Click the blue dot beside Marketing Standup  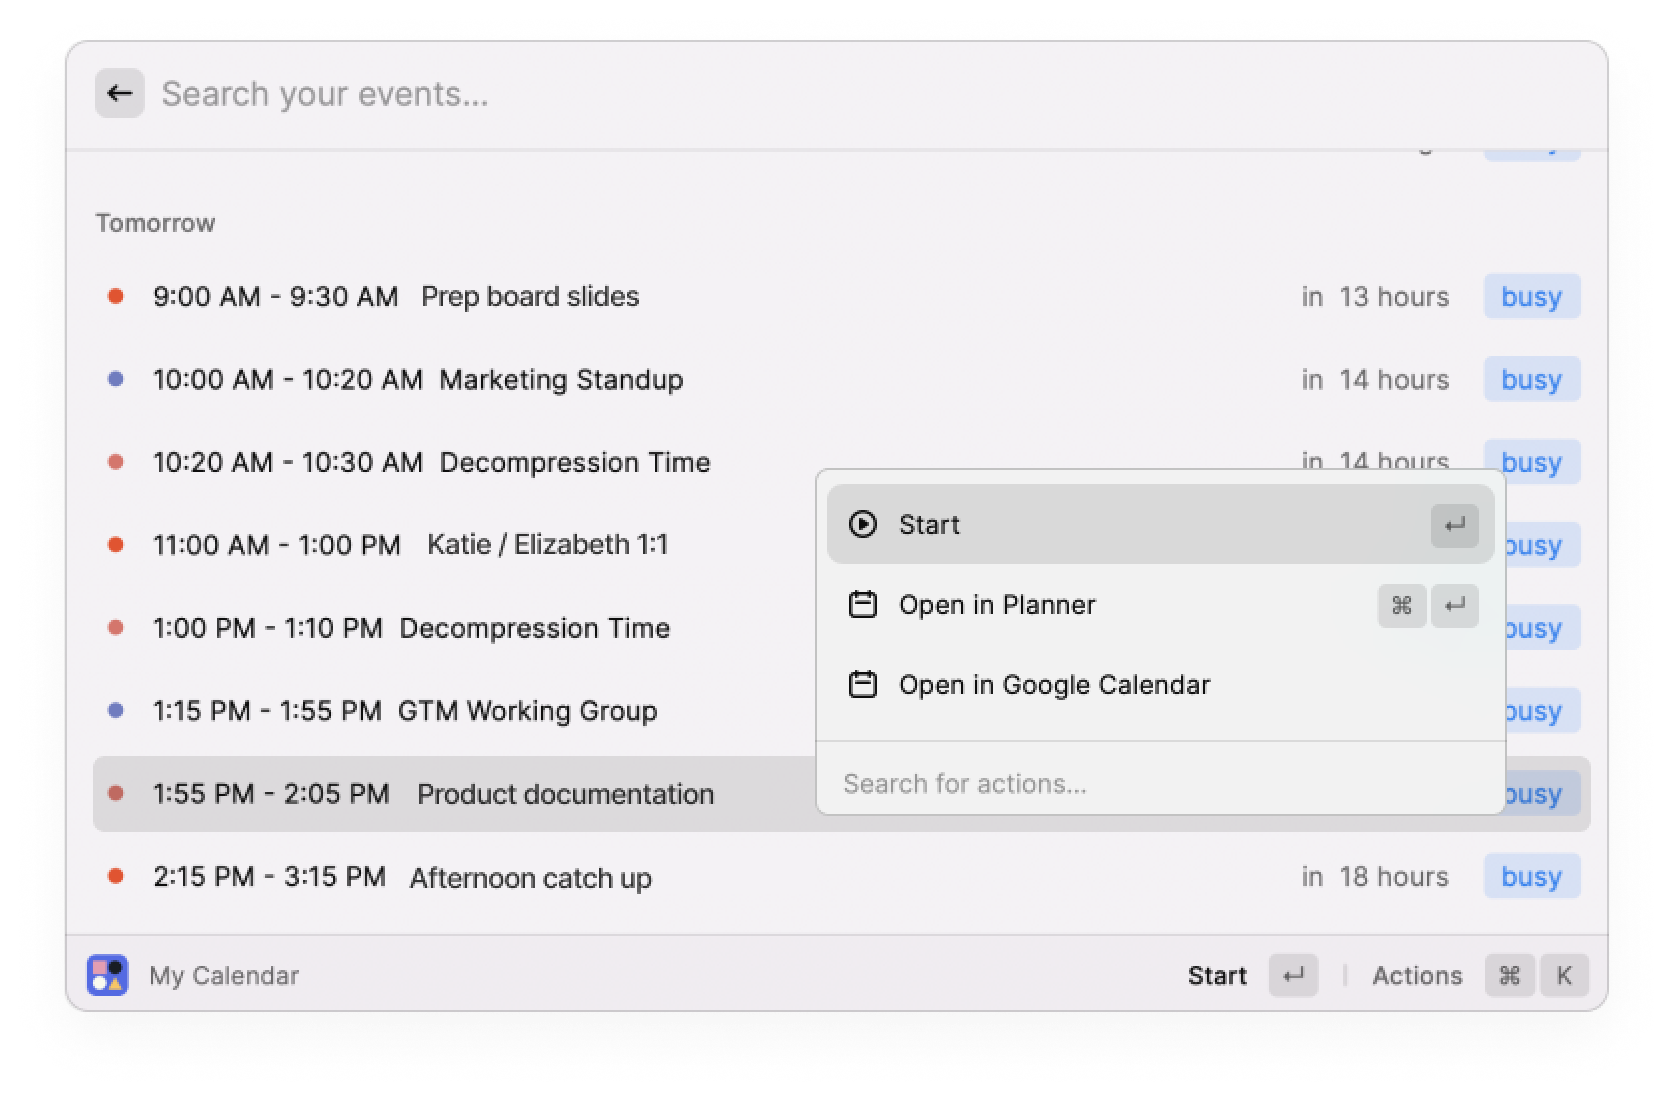(x=116, y=379)
